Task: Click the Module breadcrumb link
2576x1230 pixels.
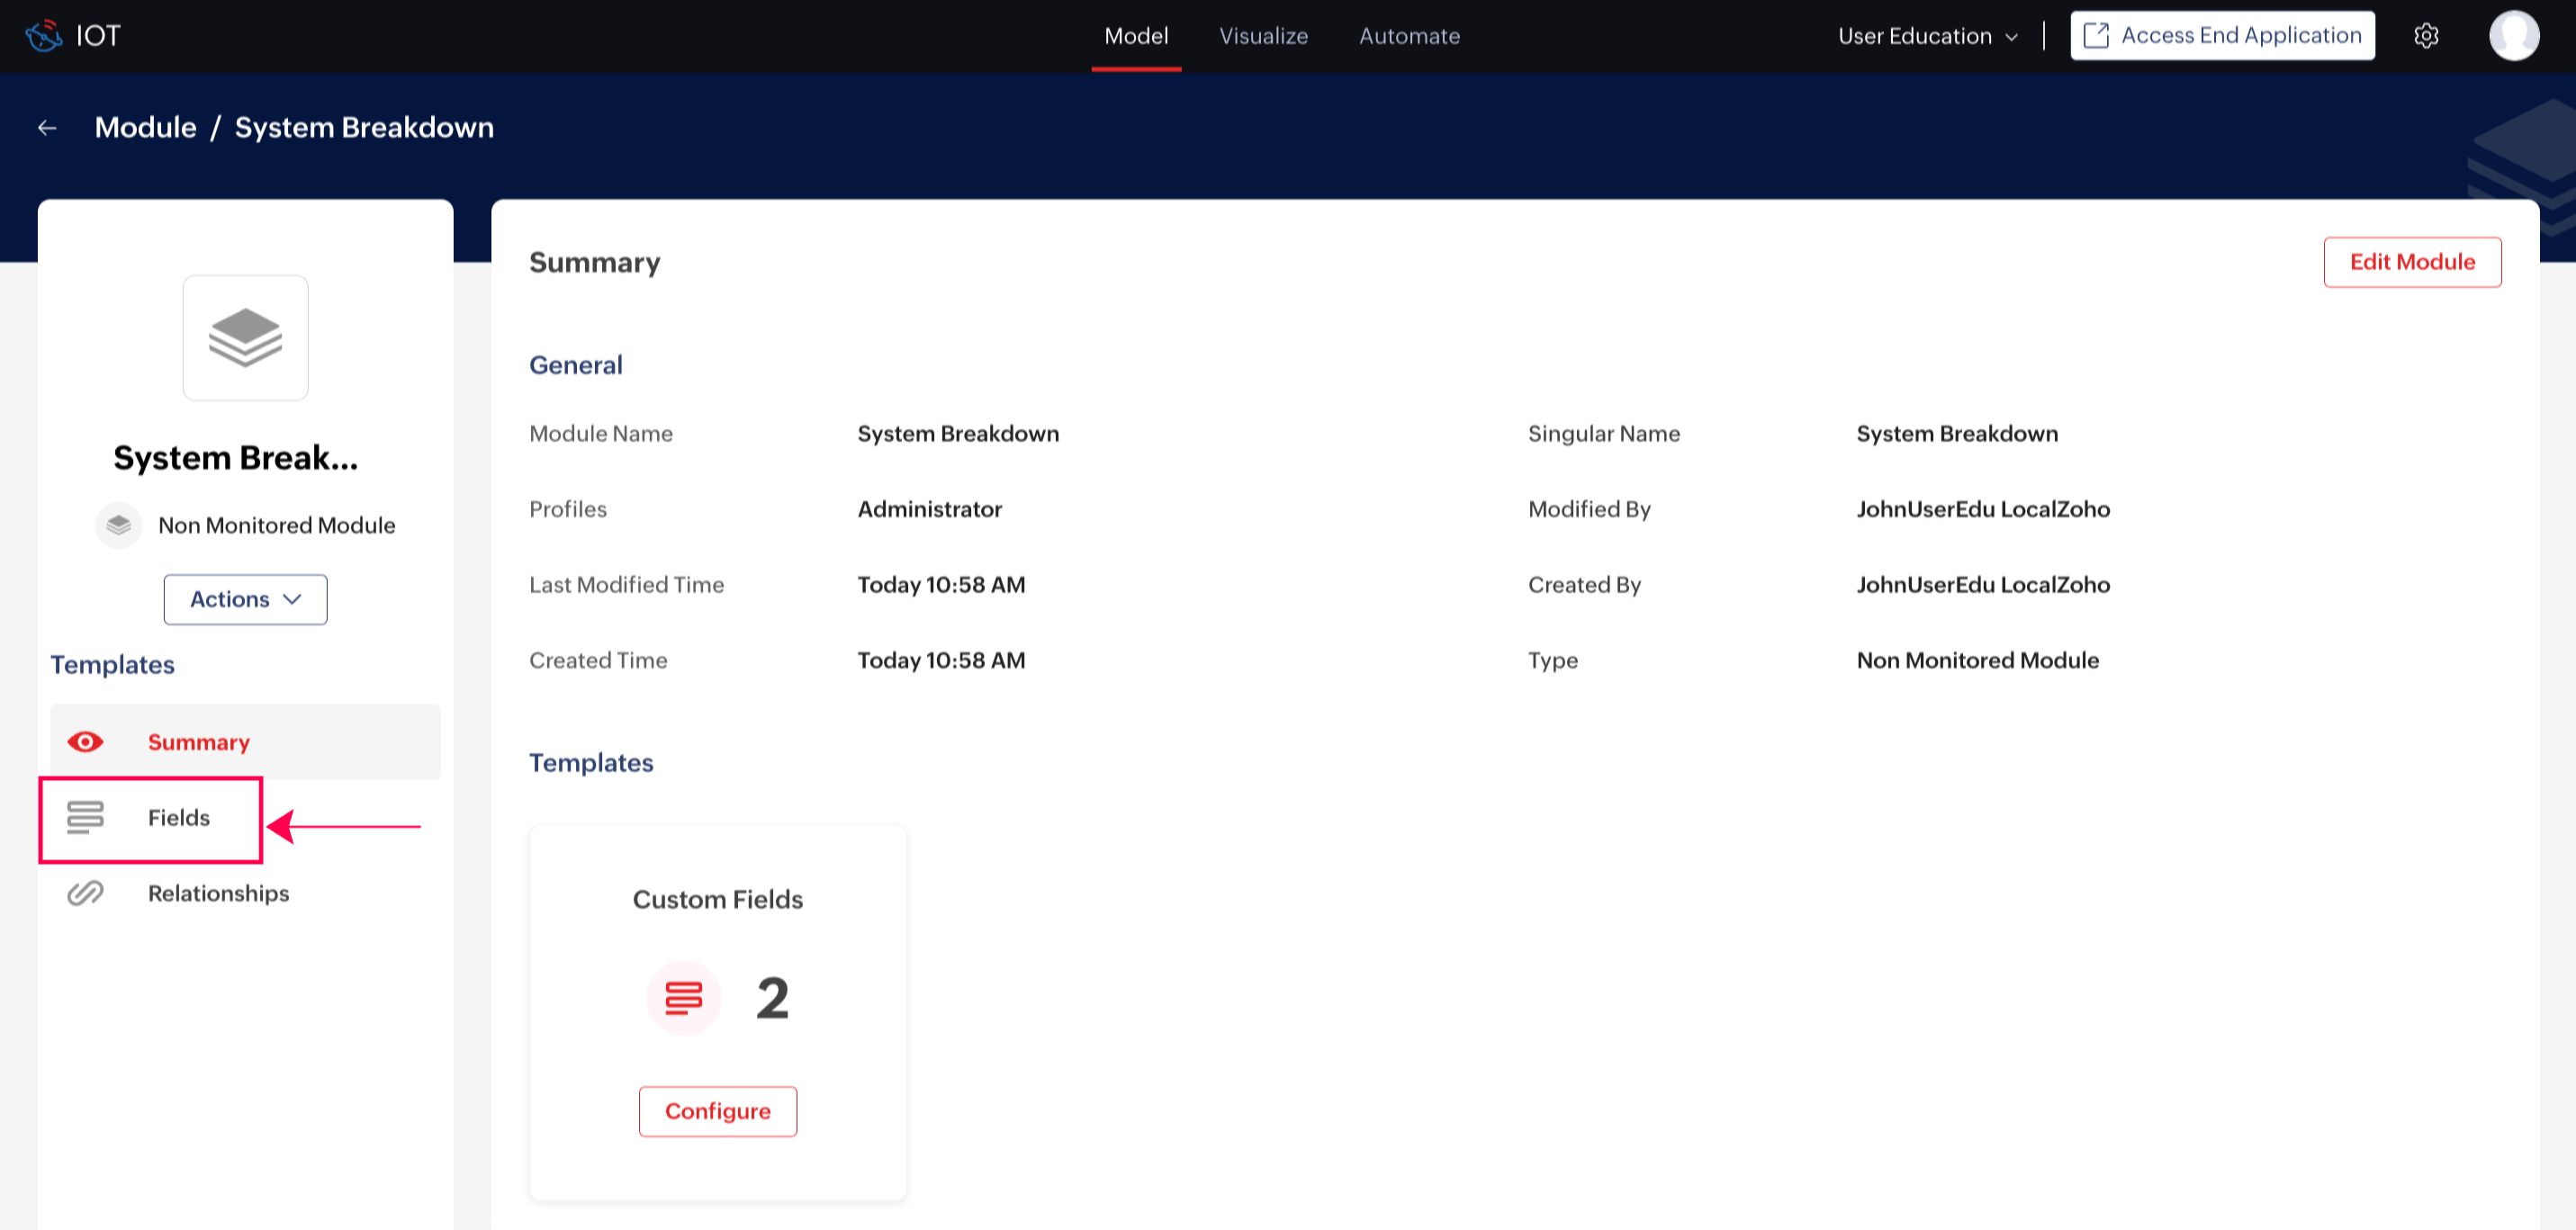Action: coord(145,128)
